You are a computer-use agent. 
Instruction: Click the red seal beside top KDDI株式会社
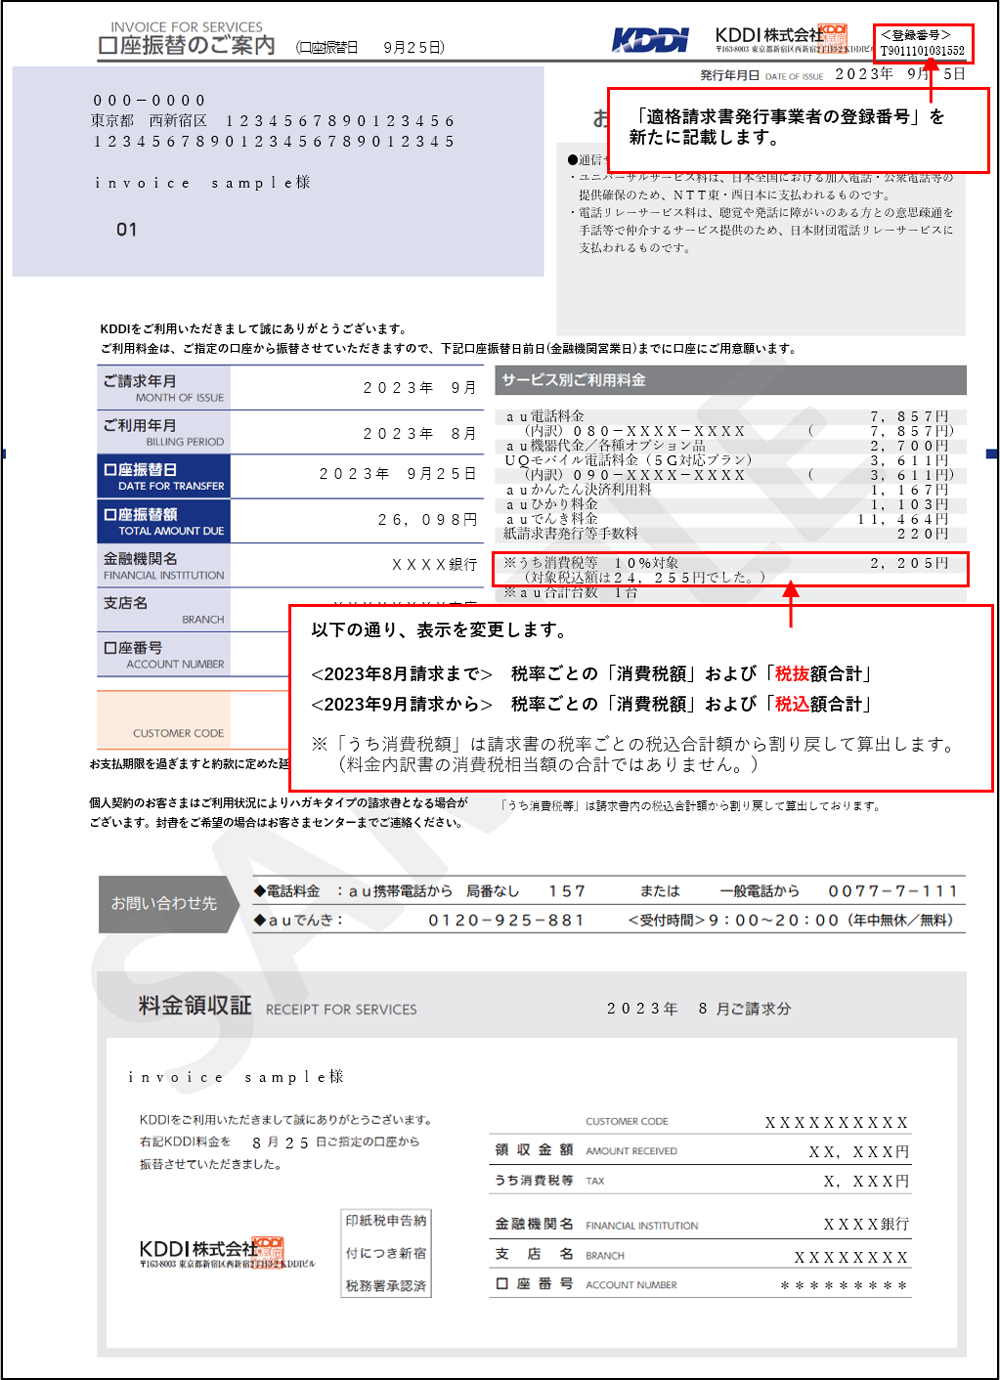coord(832,35)
